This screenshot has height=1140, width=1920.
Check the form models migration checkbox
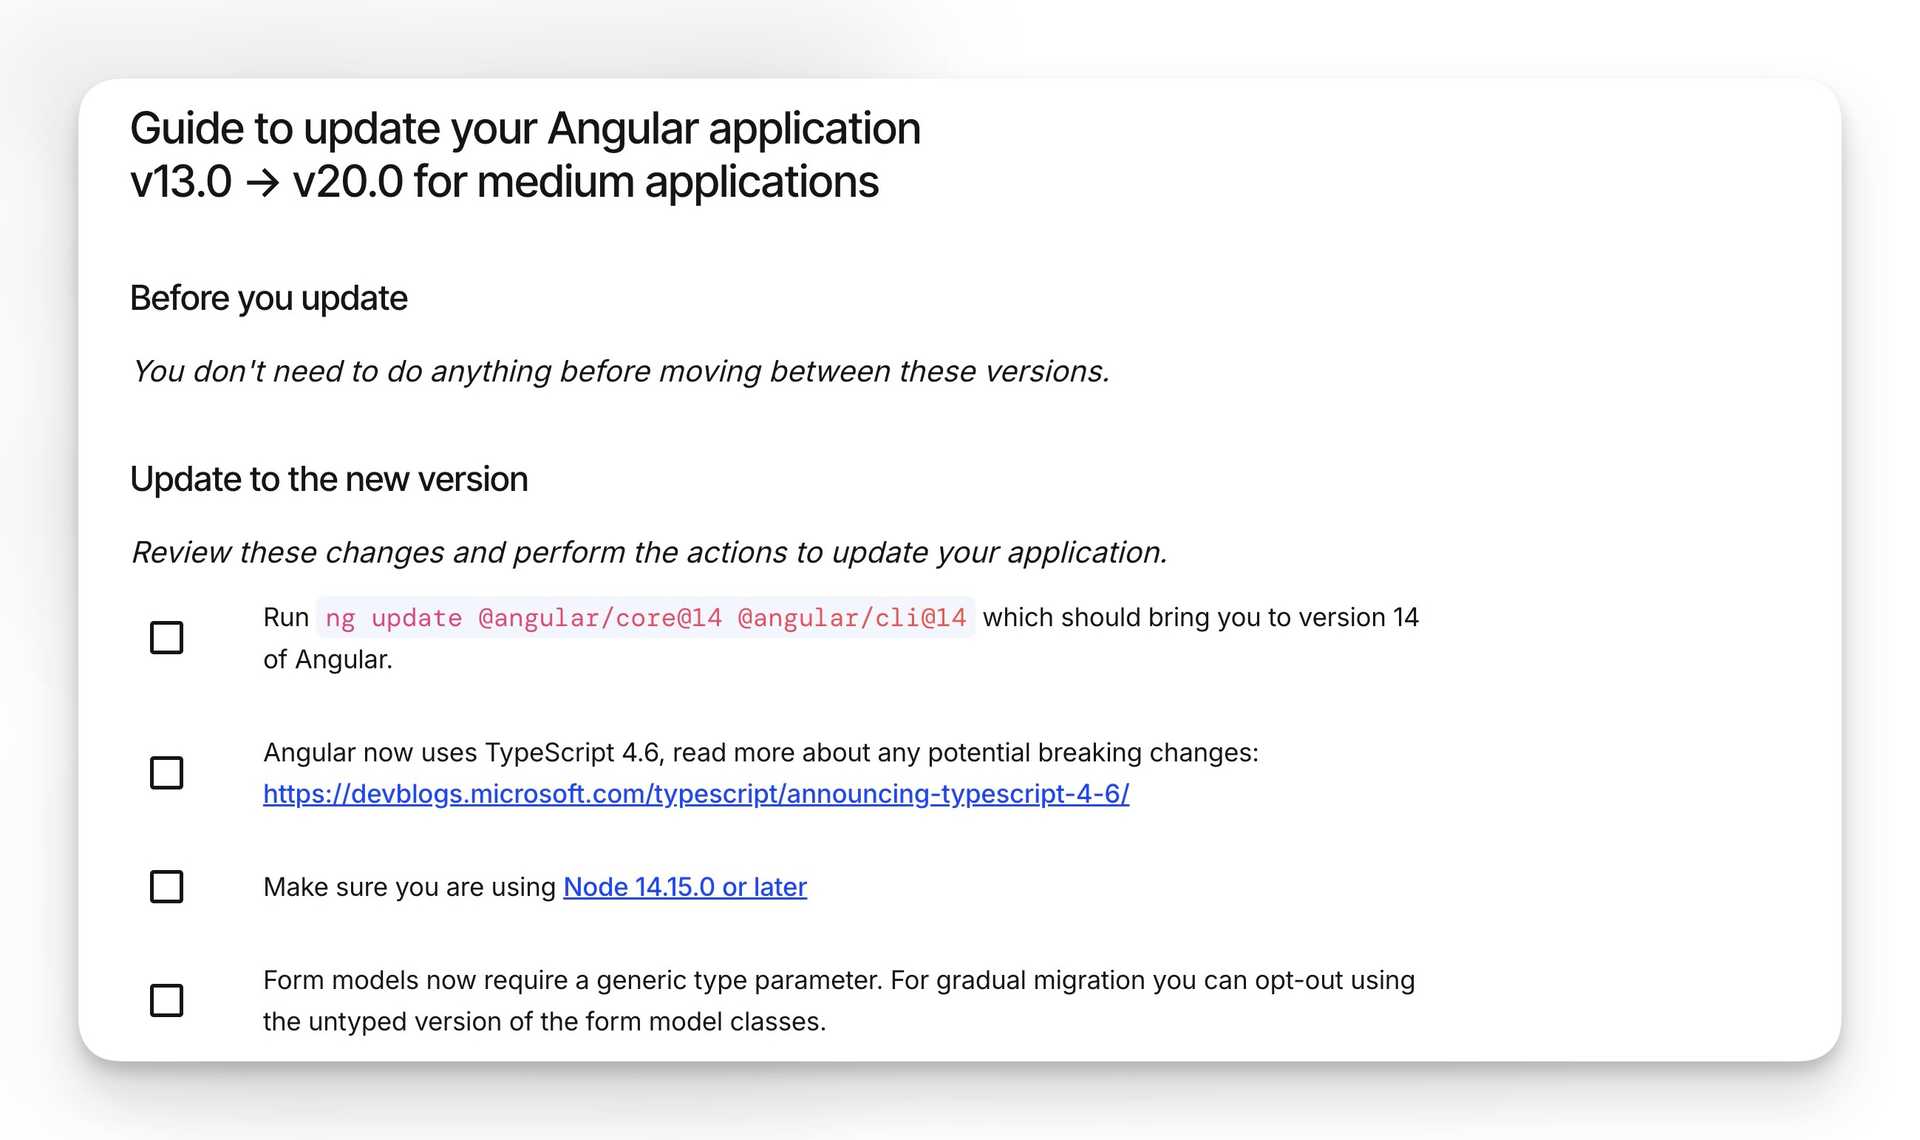click(166, 1000)
